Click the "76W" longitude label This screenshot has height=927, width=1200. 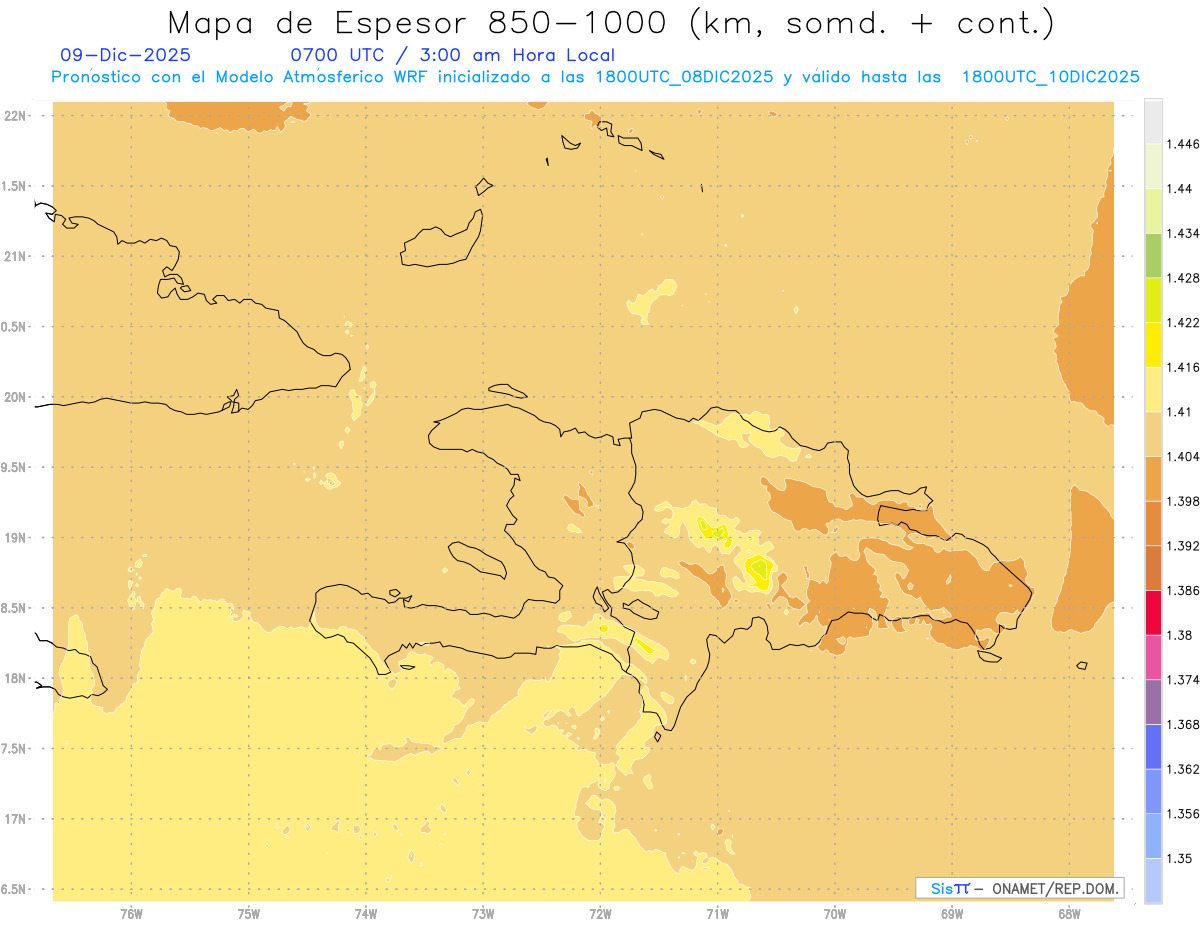[x=131, y=914]
